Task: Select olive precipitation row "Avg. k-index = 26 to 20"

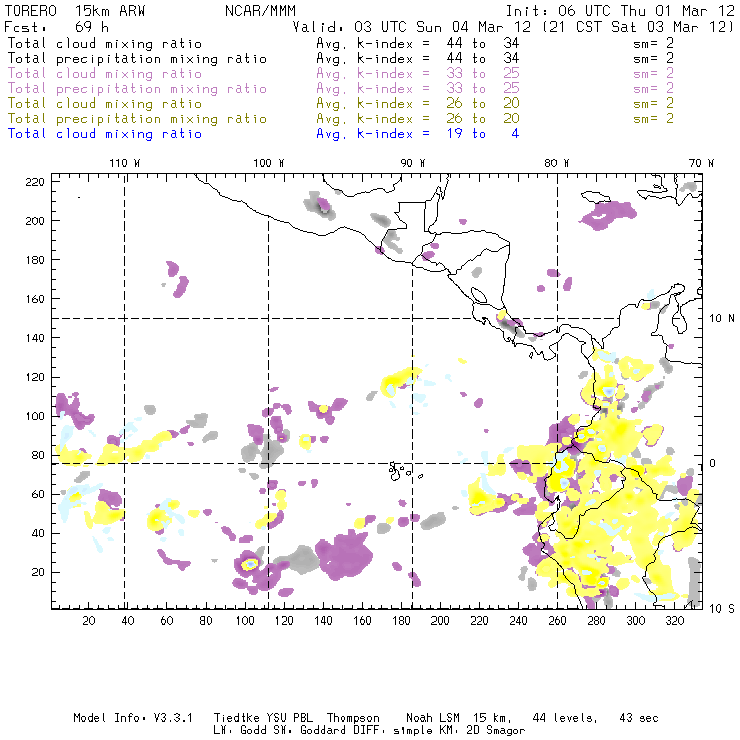Action: point(418,118)
